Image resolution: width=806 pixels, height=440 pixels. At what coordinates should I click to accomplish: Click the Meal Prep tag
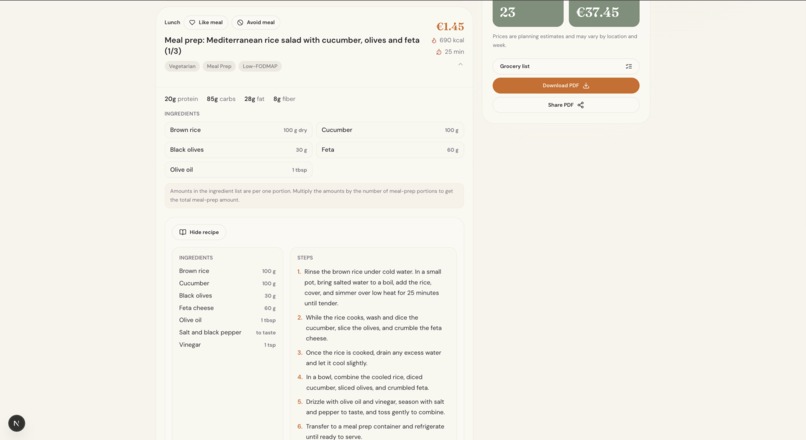219,66
